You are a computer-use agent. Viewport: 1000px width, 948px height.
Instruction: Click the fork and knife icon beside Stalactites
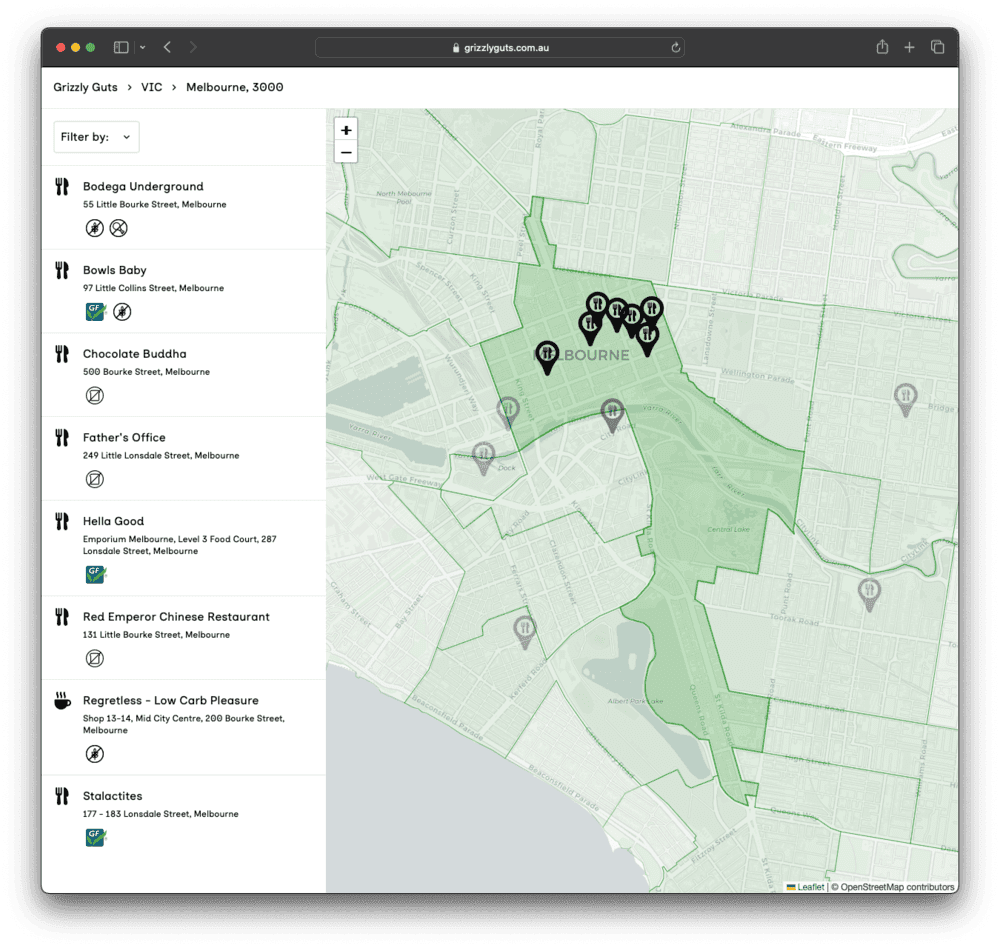pos(62,797)
